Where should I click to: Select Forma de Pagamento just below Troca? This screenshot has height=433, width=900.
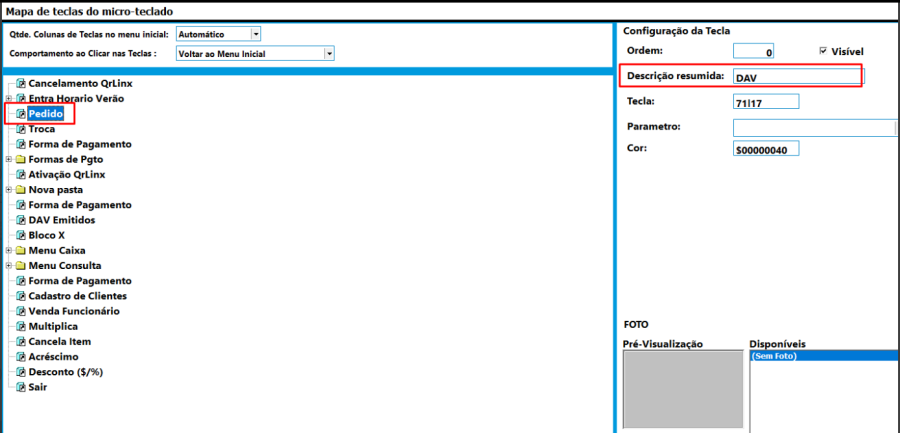coord(80,144)
